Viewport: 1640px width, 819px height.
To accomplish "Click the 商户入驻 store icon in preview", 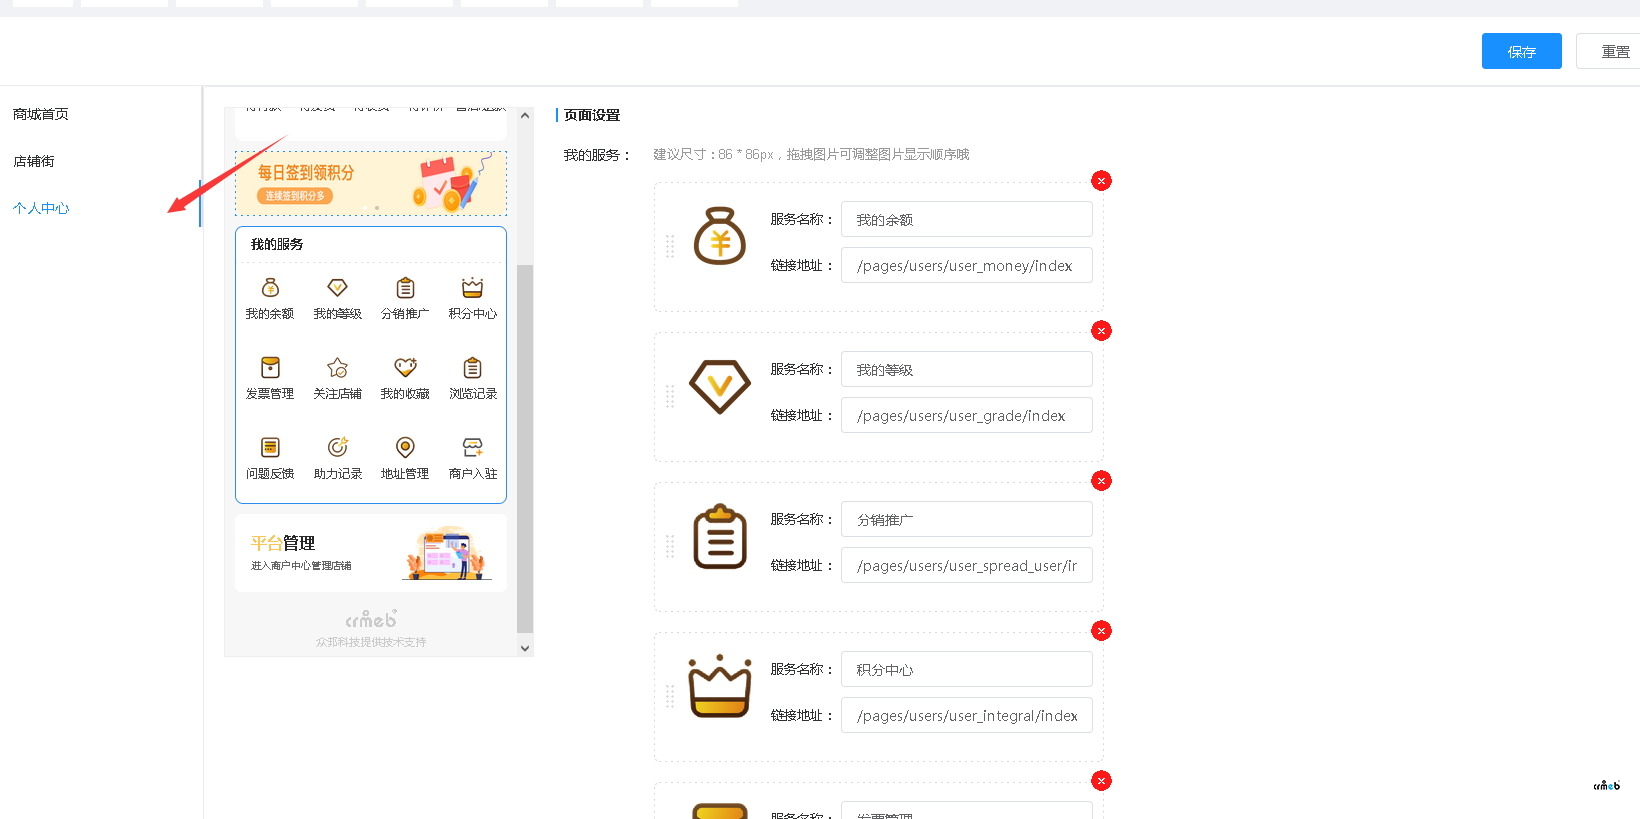I will click(473, 448).
